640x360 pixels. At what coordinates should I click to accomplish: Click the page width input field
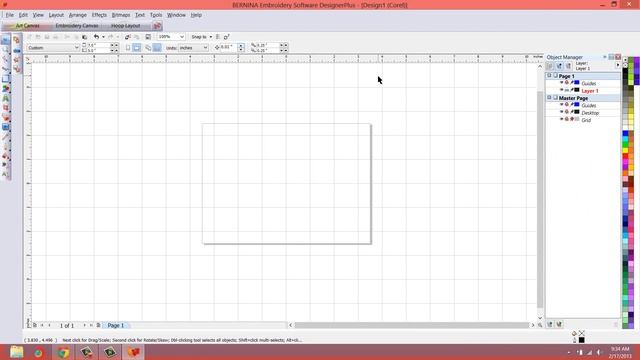pyautogui.click(x=99, y=45)
